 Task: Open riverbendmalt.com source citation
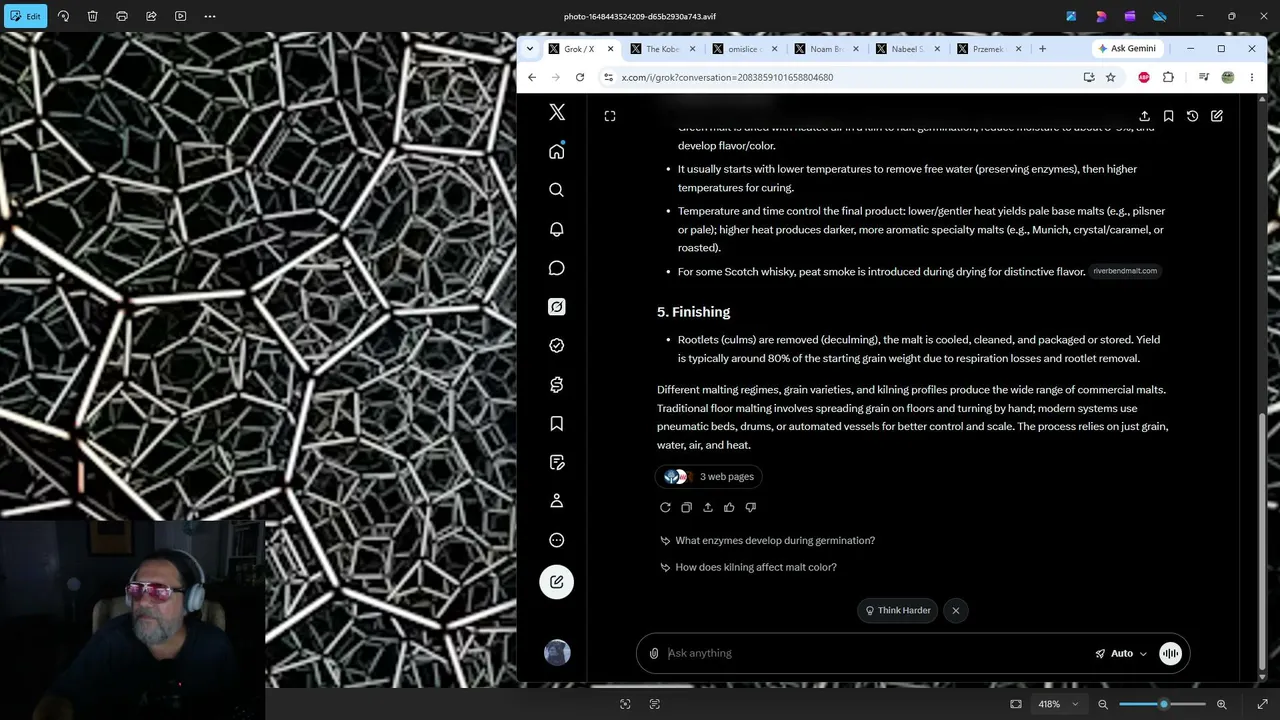pos(1125,271)
